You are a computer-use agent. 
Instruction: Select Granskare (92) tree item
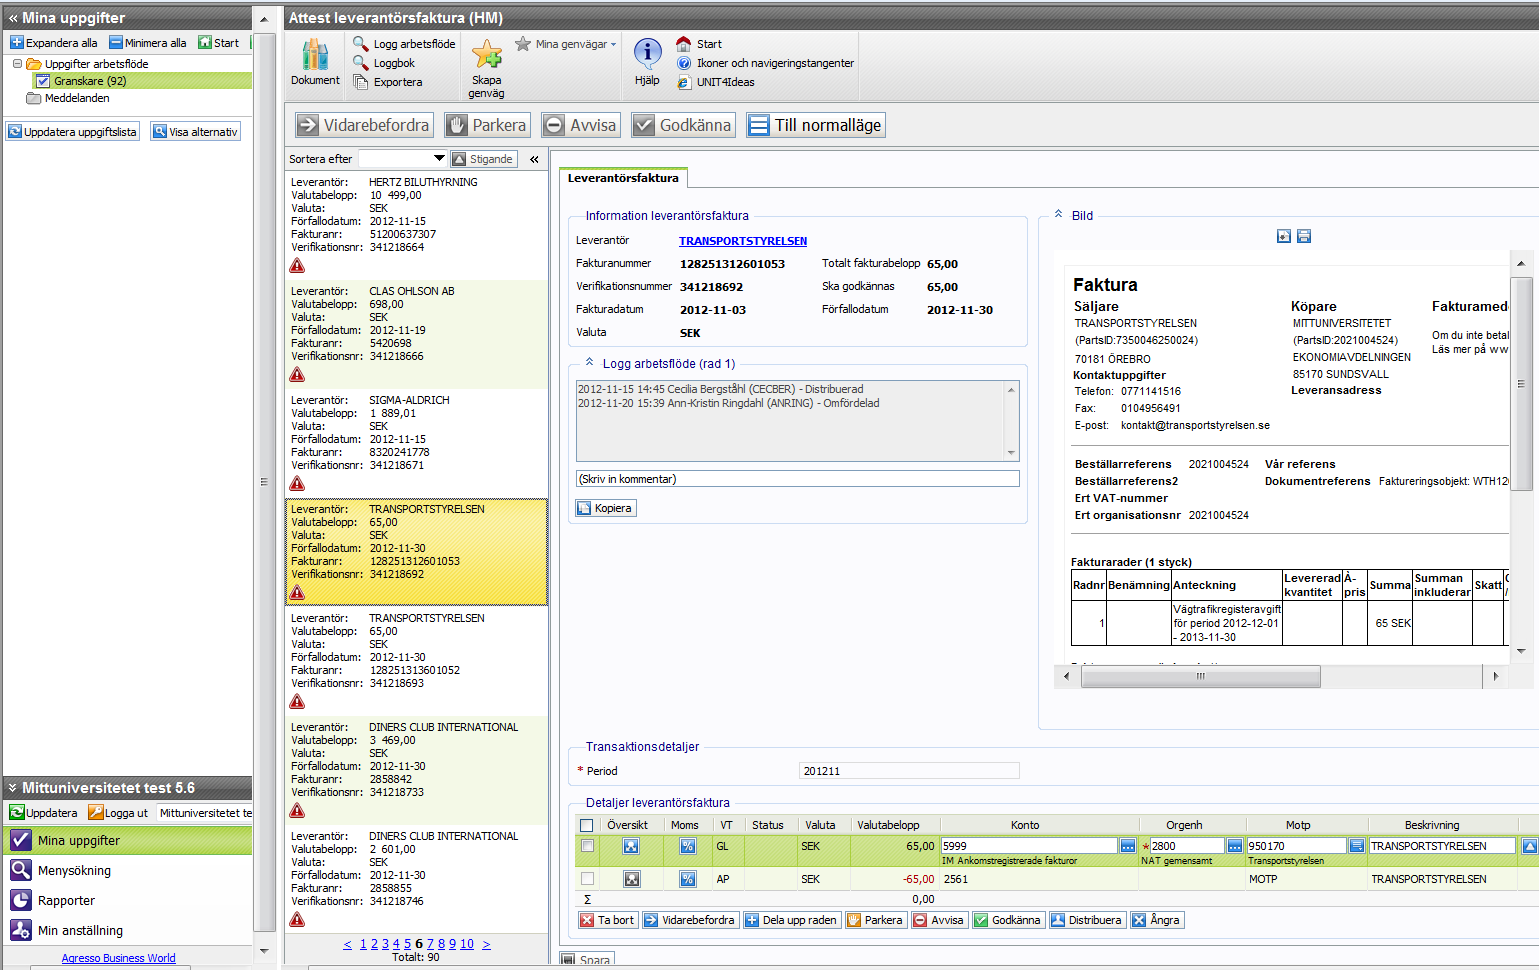(x=90, y=81)
